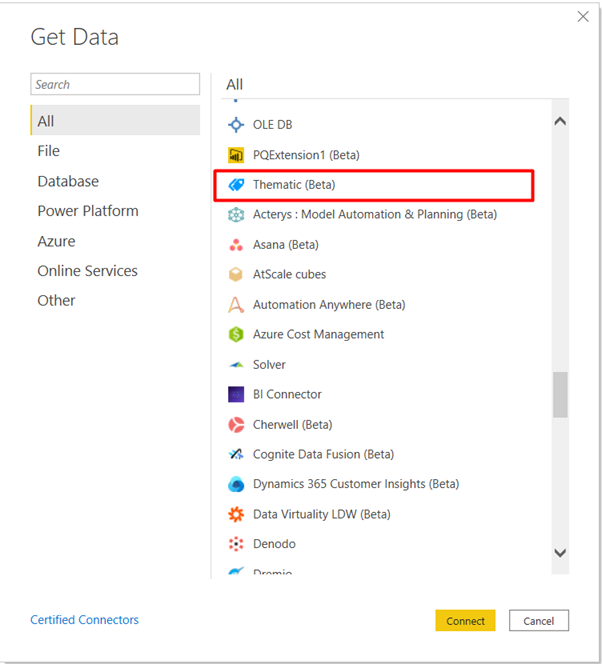Viewport: 602px width, 664px height.
Task: Click the scrollbar down arrow
Action: 560,553
